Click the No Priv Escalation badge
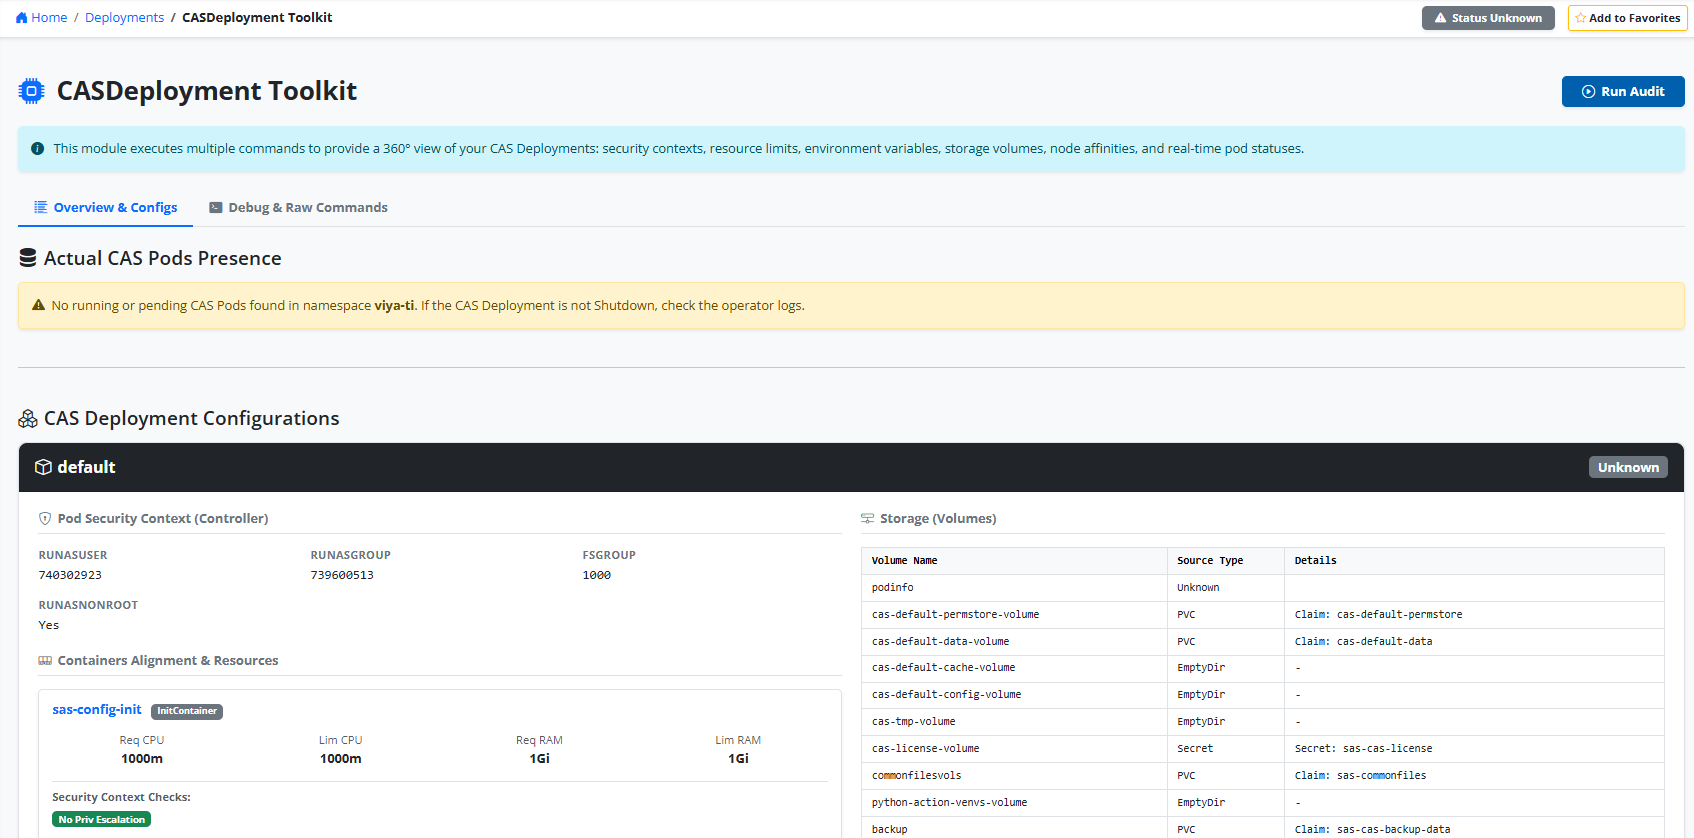The height and width of the screenshot is (838, 1694). (102, 819)
